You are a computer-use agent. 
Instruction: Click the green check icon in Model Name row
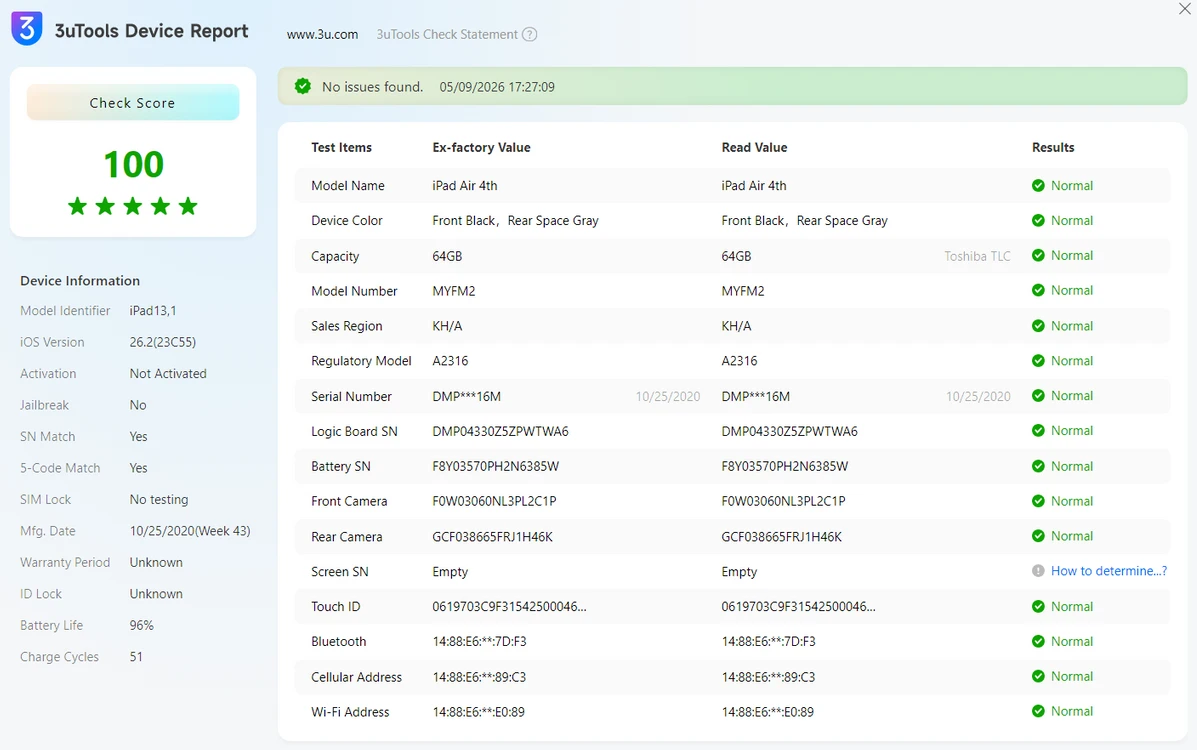tap(1038, 186)
